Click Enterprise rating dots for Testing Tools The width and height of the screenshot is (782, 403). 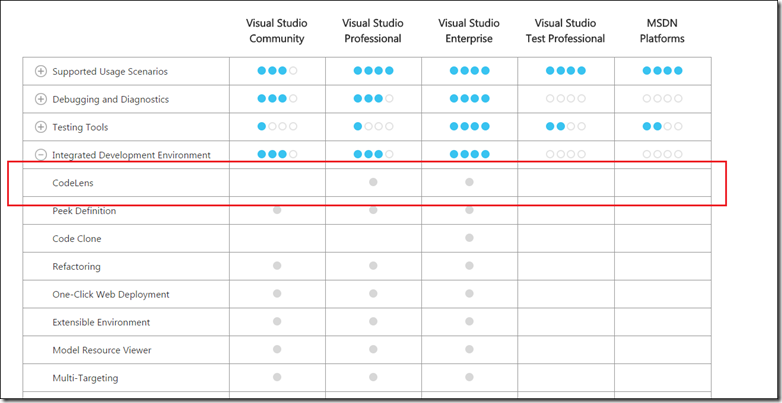[470, 127]
